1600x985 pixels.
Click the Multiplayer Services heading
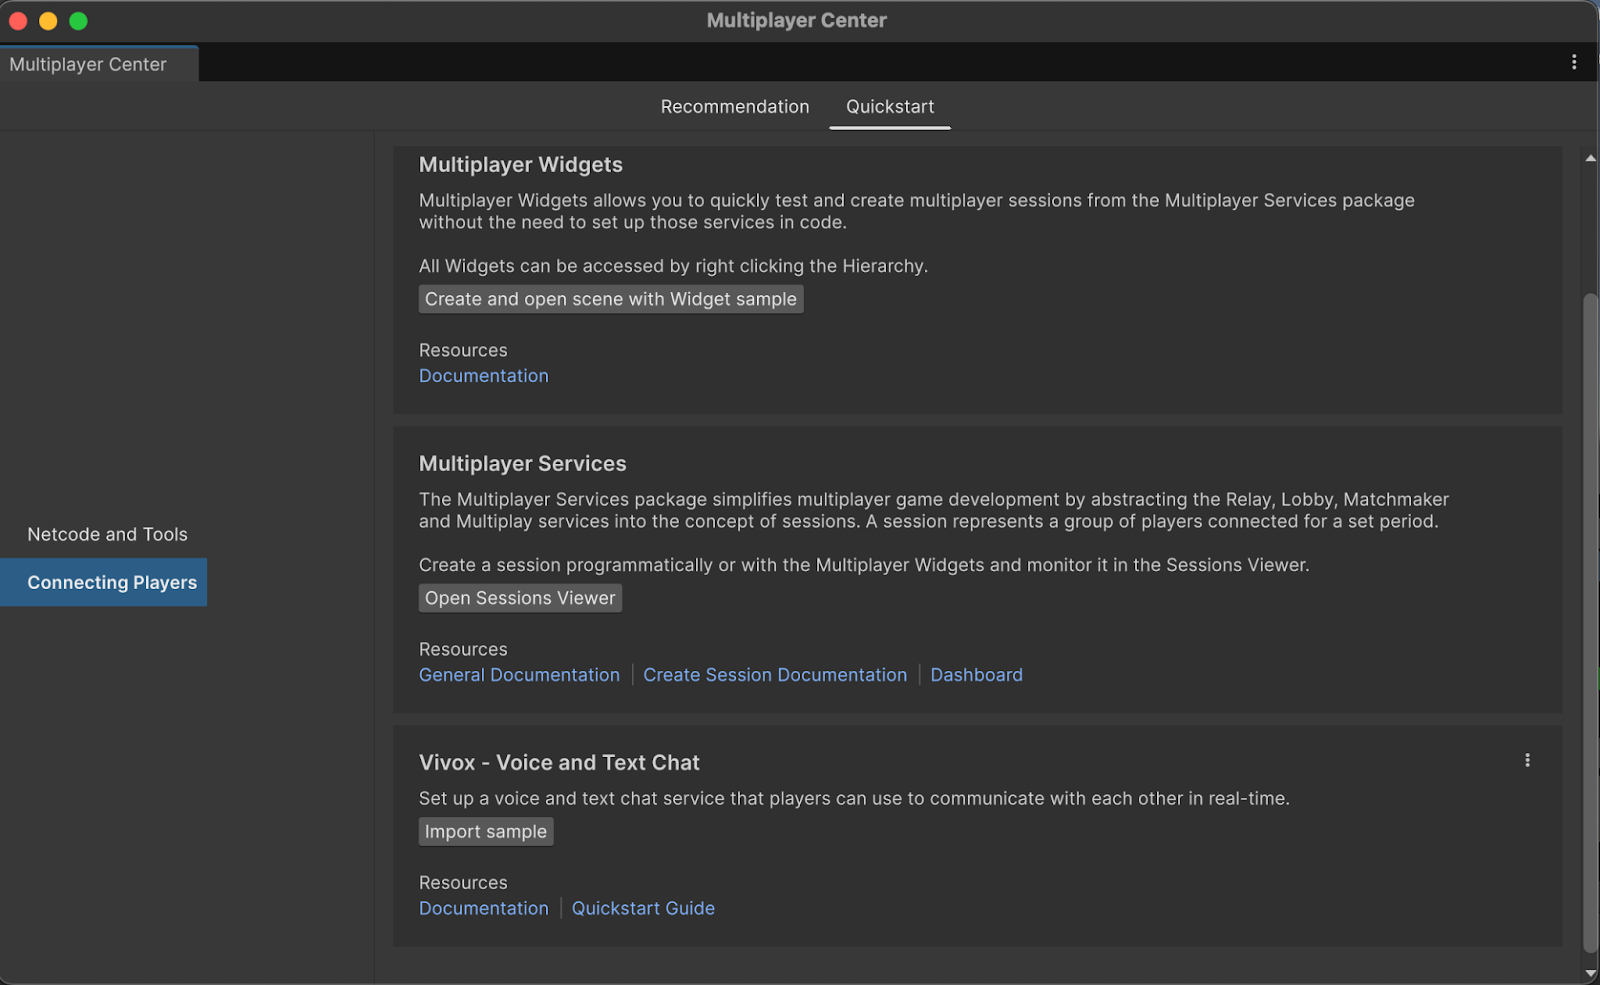522,464
